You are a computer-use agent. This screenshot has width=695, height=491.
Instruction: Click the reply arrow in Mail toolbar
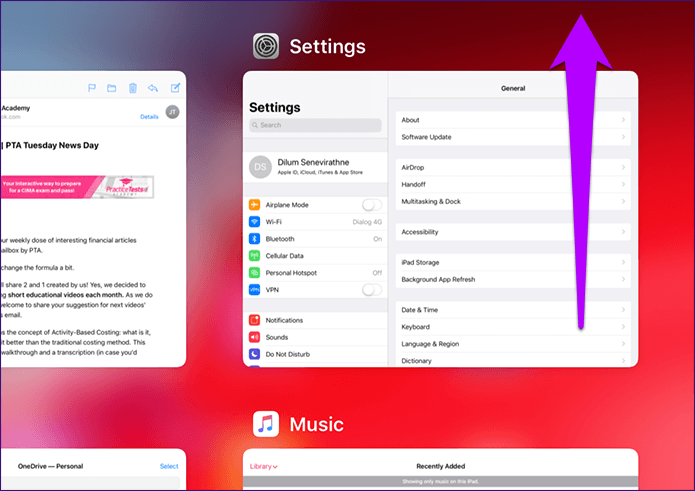coord(153,88)
